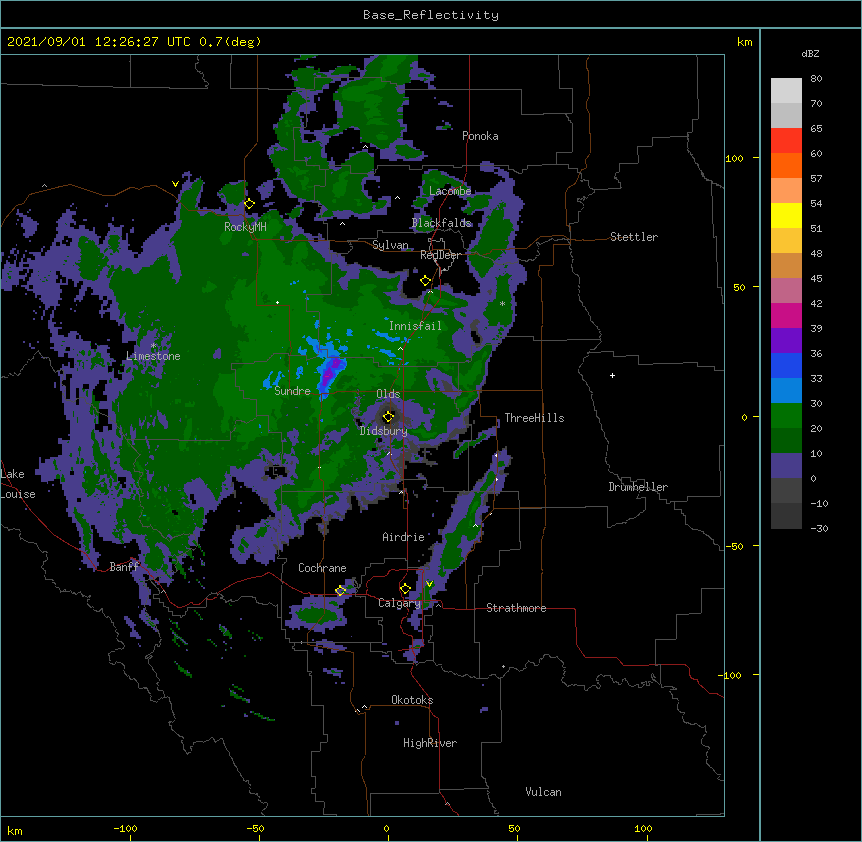Click the Drumheller label
The image size is (862, 842).
pyautogui.click(x=638, y=487)
